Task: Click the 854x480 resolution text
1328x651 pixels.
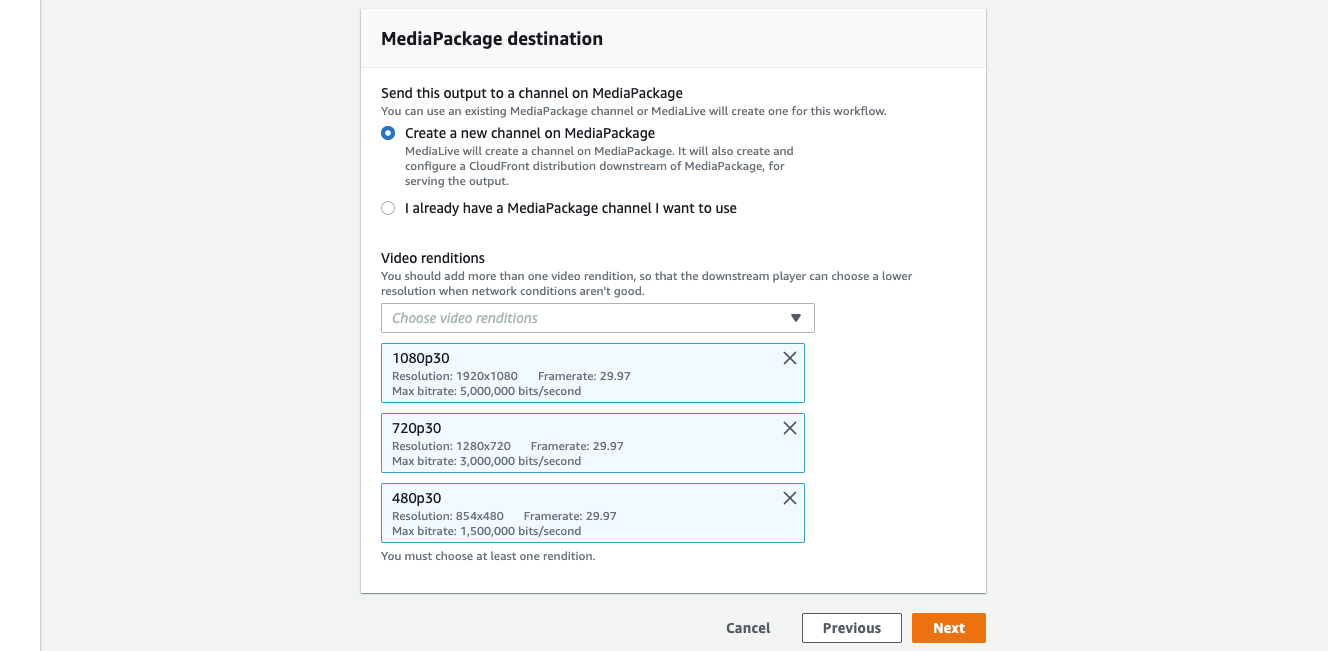Action: [x=478, y=516]
